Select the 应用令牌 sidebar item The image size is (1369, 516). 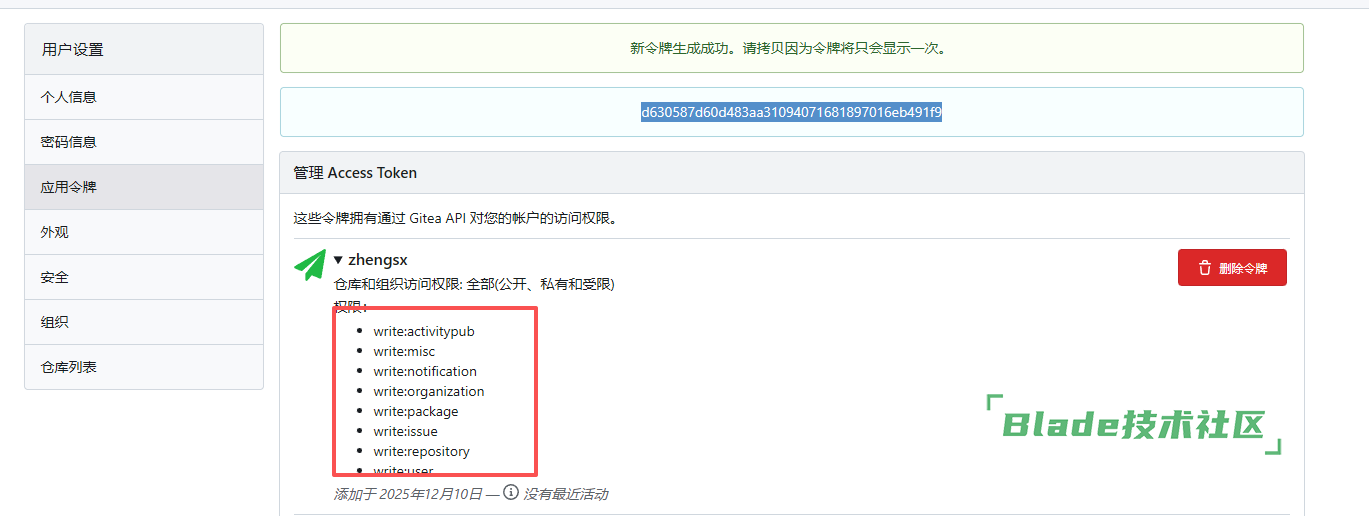point(68,187)
